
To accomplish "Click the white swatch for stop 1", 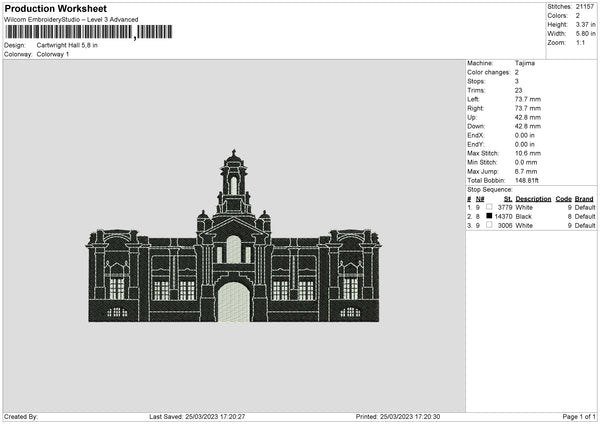I will pos(490,207).
